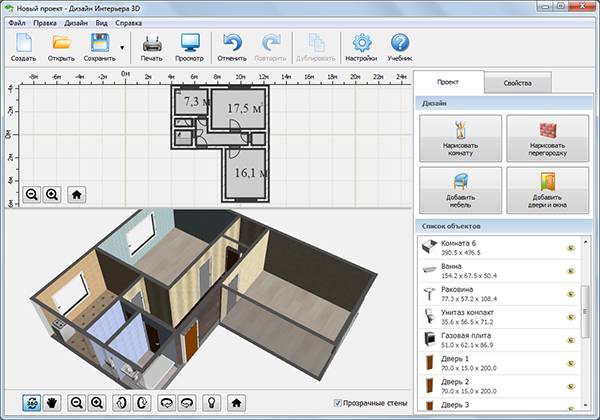Select Раковина in object list
The height and width of the screenshot is (420, 600).
pyautogui.click(x=499, y=294)
